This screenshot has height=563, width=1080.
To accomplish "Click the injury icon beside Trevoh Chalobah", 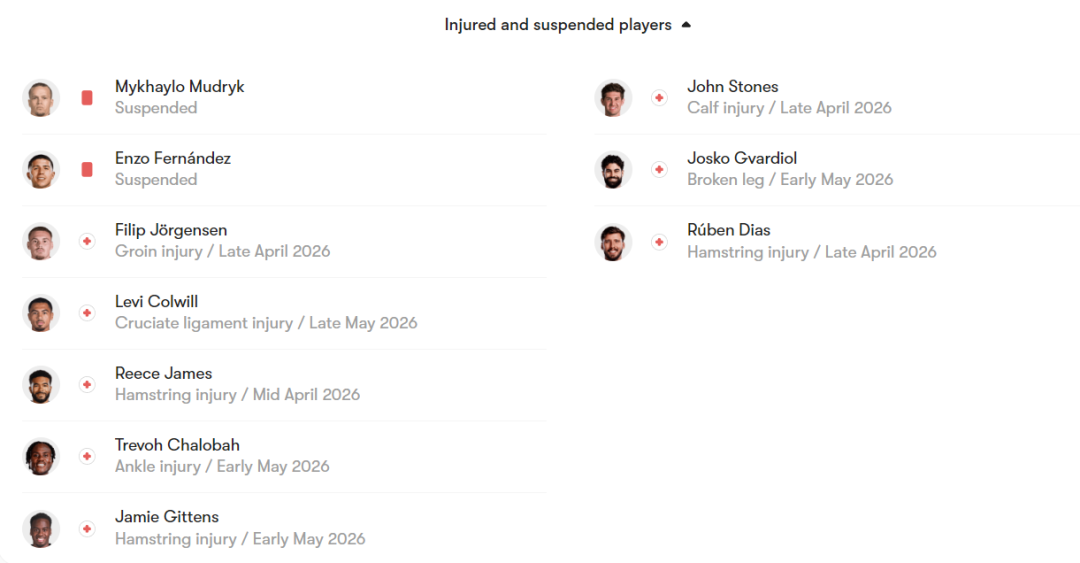I will [87, 456].
